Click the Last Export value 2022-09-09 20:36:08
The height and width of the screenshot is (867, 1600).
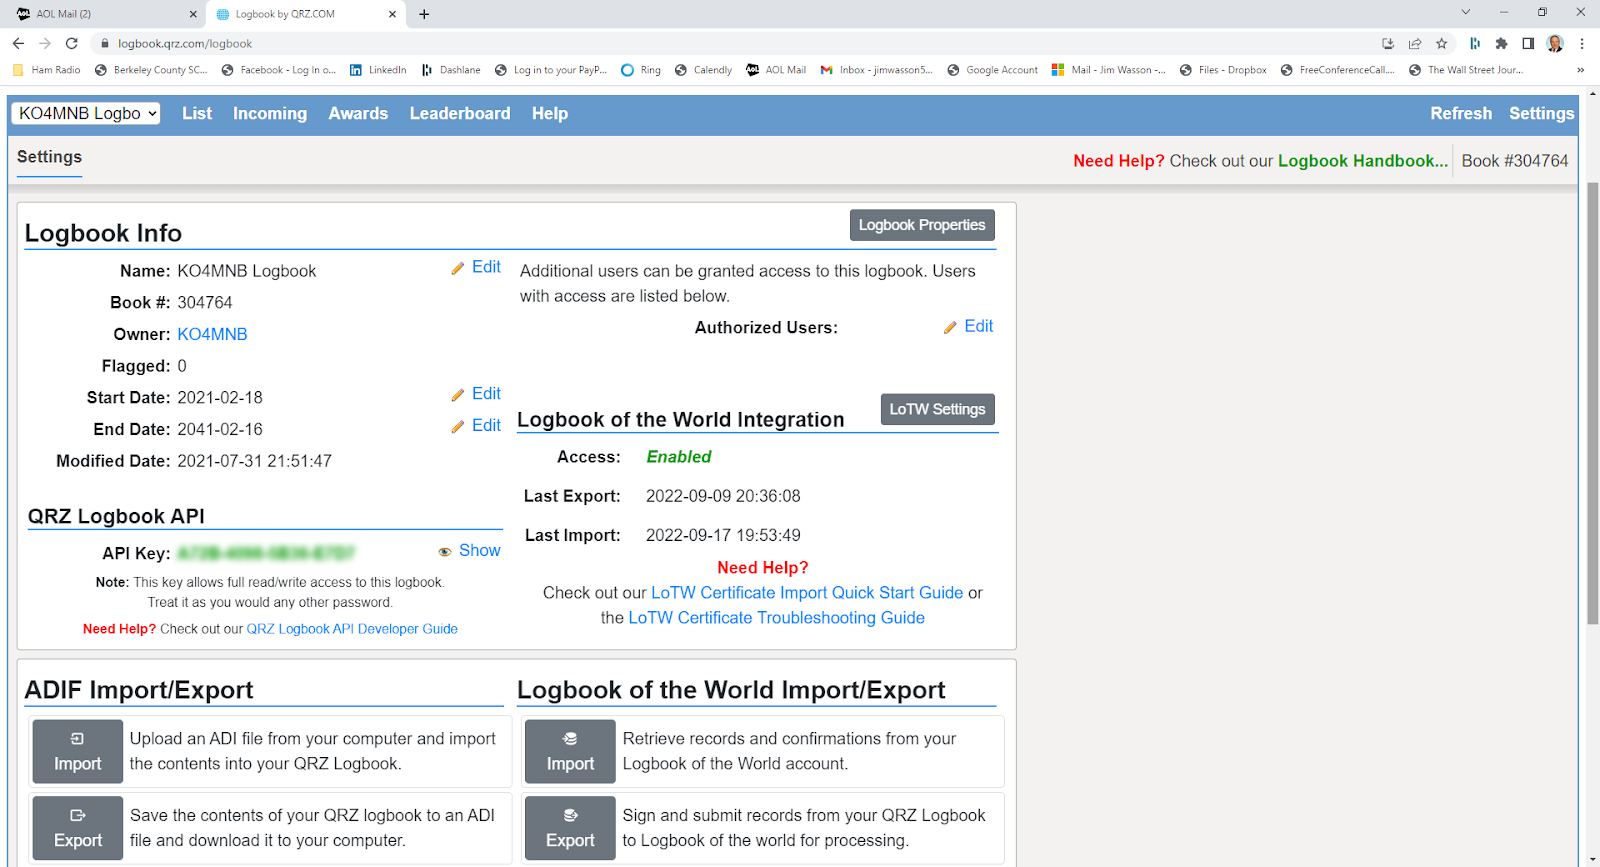(723, 496)
